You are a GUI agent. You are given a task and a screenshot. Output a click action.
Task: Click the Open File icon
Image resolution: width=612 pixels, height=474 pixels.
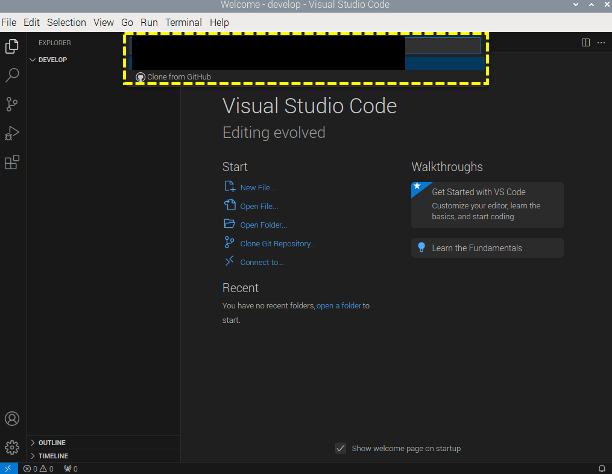pyautogui.click(x=230, y=205)
